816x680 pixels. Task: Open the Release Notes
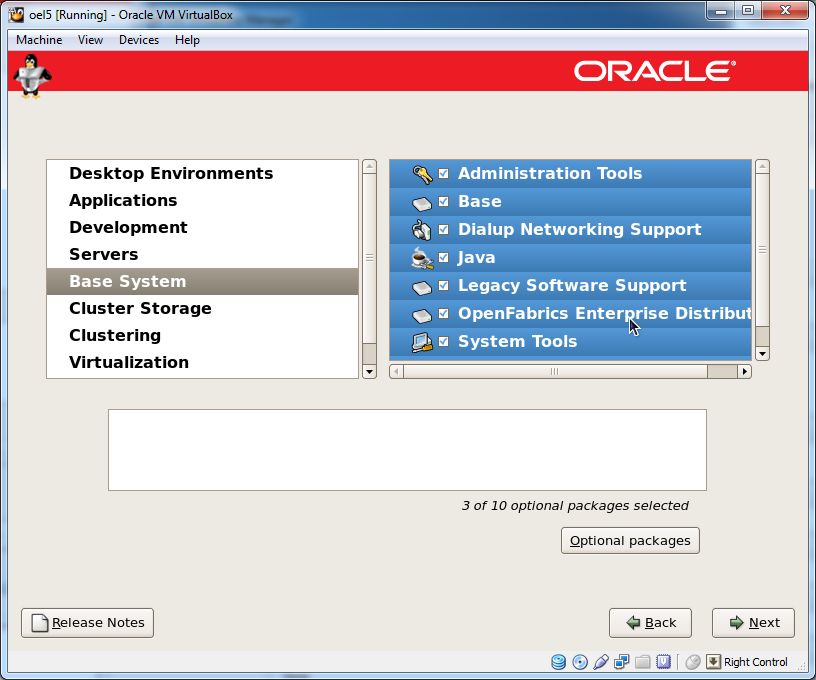87,623
